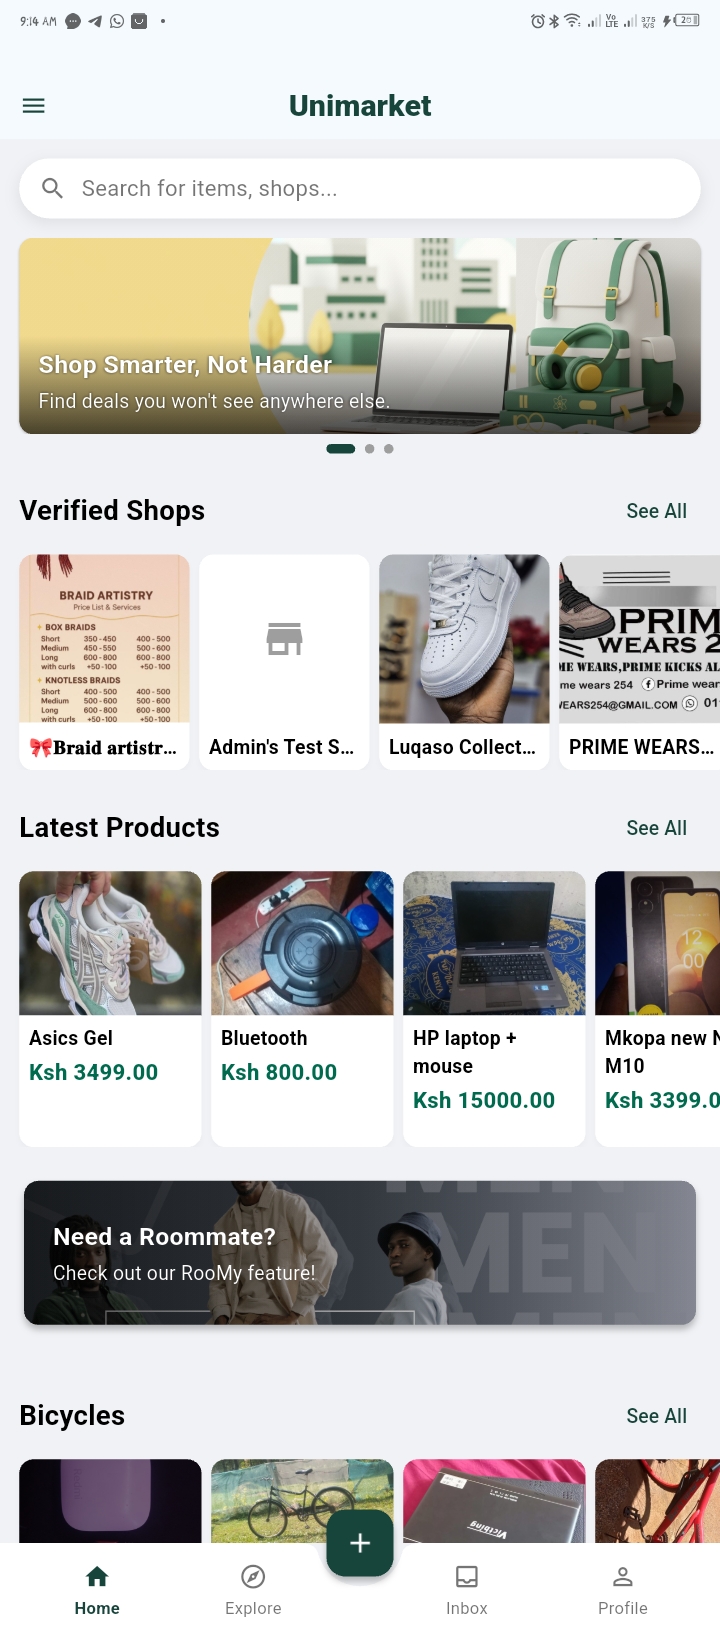Open See All for Bicycles
This screenshot has width=720, height=1639.
point(656,1416)
